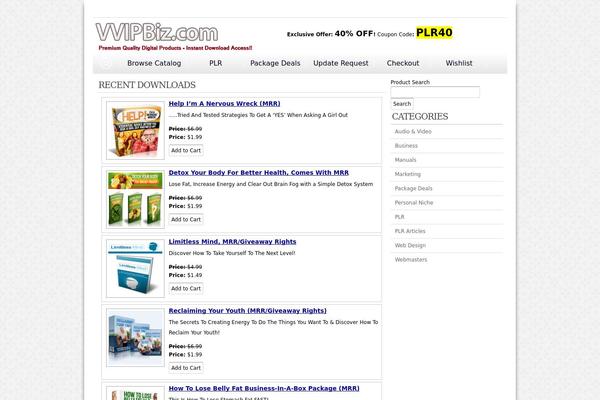
Task: Add Help I'm A Nervous Wreck to cart
Action: [x=186, y=150]
